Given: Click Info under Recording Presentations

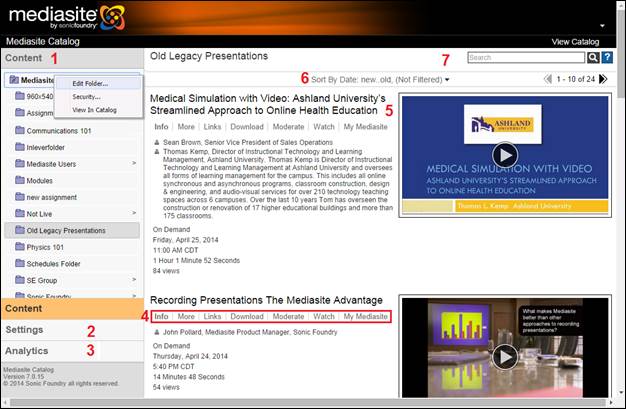Looking at the screenshot, I should pos(161,316).
